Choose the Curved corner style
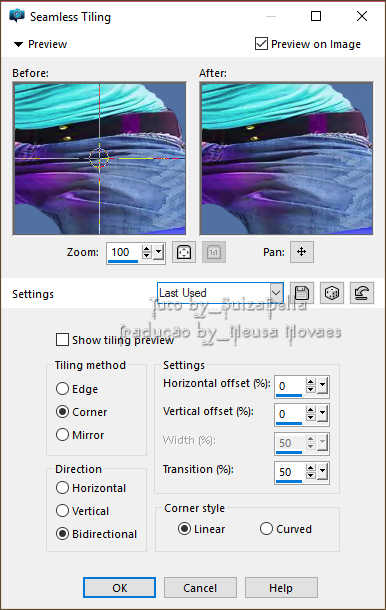The width and height of the screenshot is (386, 610). (x=266, y=529)
